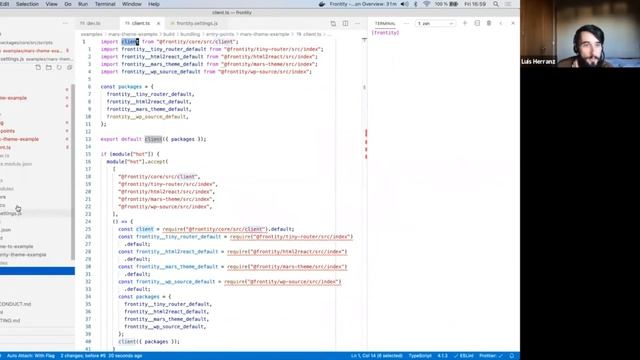640x360 pixels.
Task: Open the Terminal menu
Action: coord(105,4)
